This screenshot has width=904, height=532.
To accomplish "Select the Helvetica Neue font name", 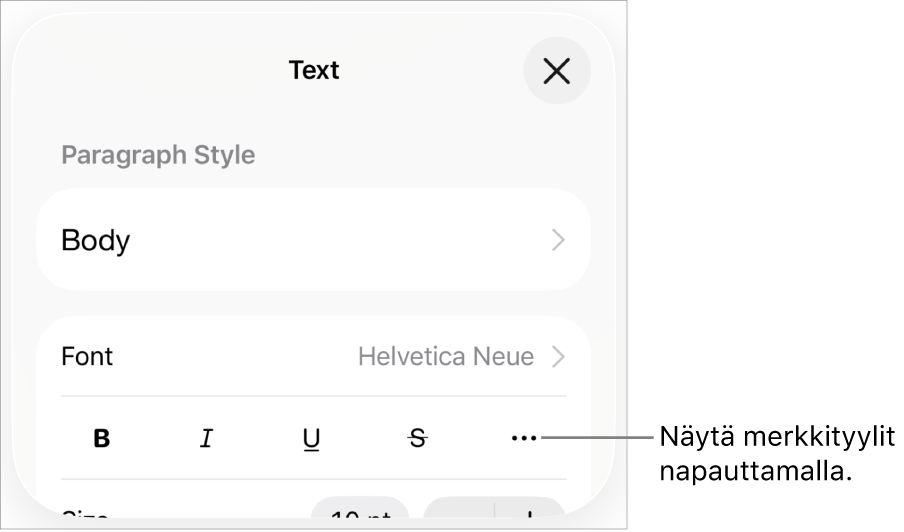I will [x=445, y=356].
